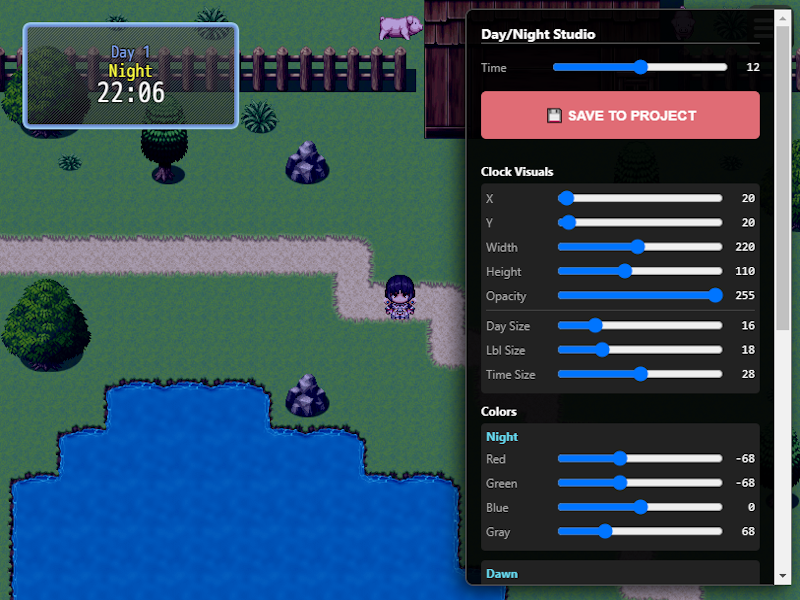Click the Night color section label
Image resolution: width=800 pixels, height=600 pixels.
(x=502, y=437)
